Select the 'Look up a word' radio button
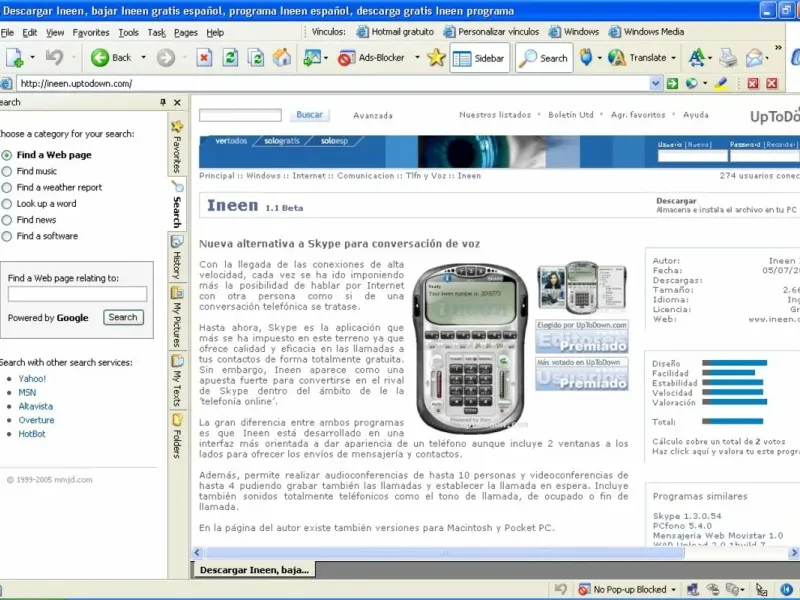 click(x=7, y=204)
